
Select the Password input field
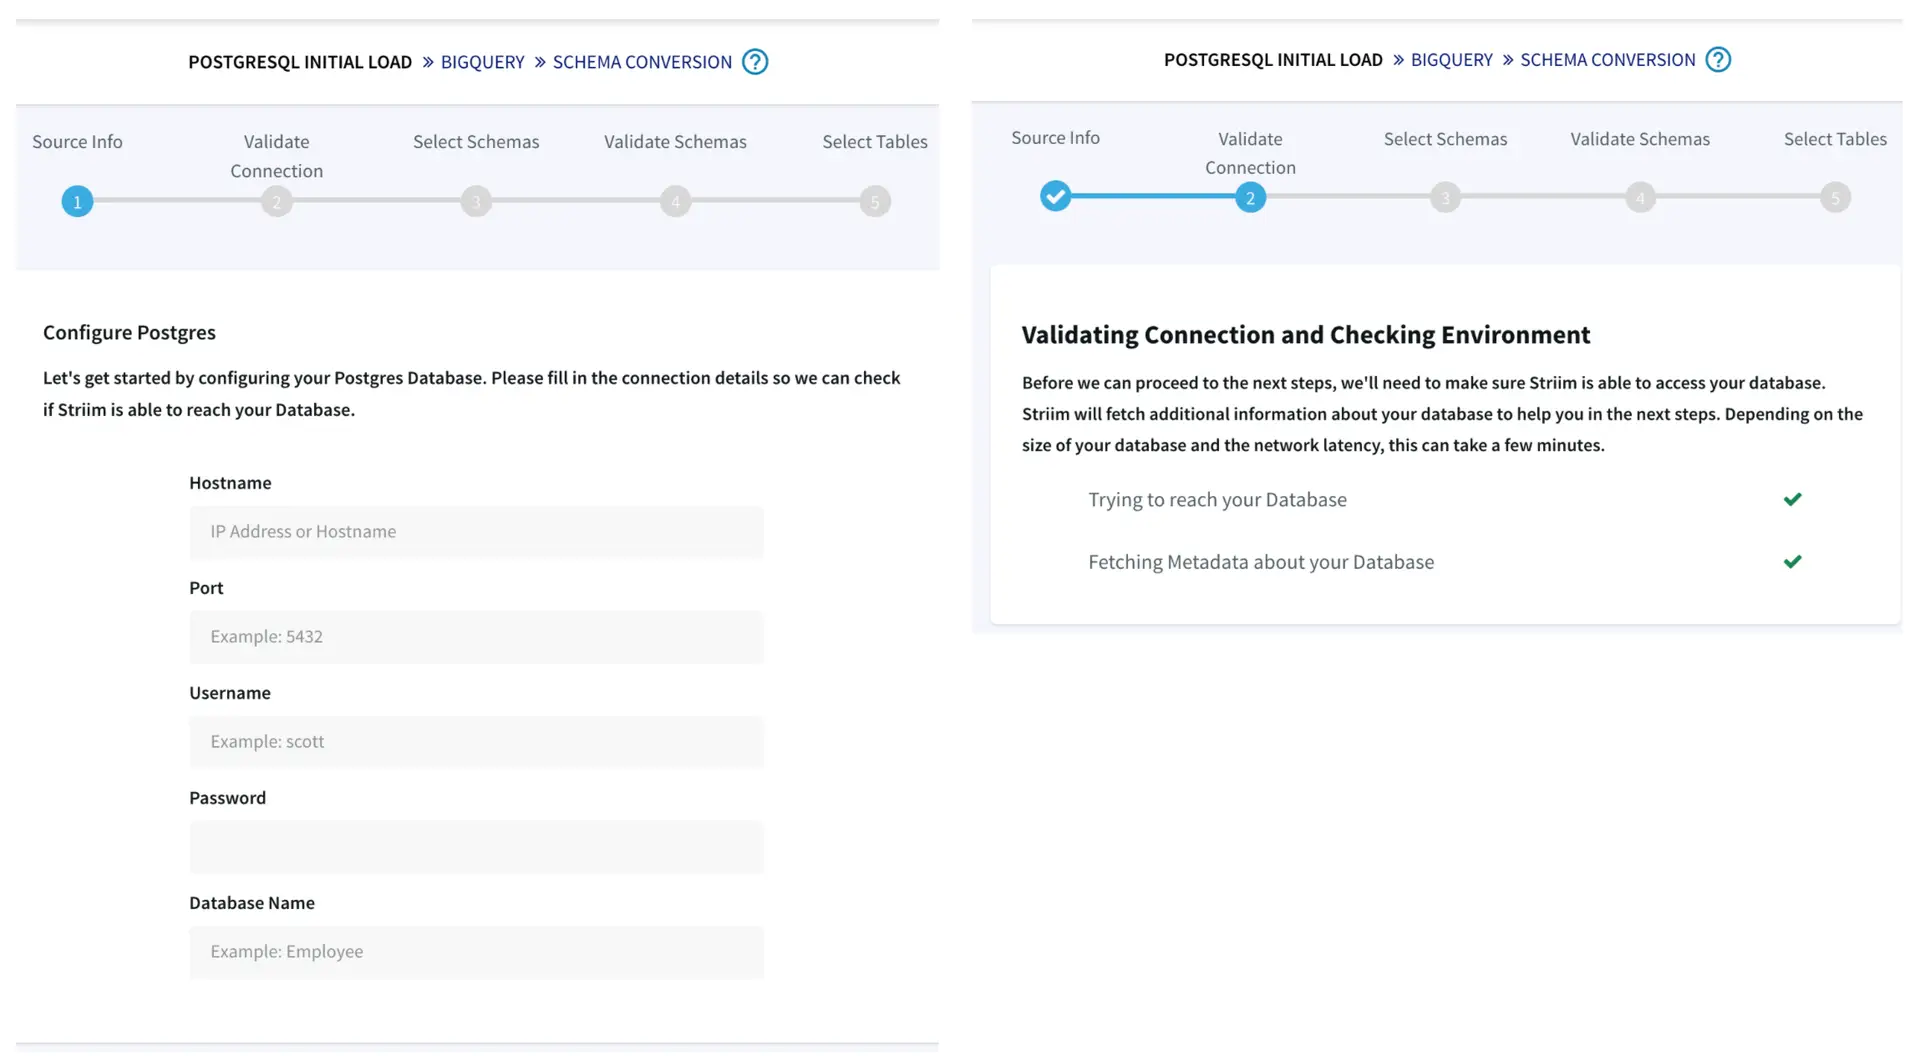(476, 847)
